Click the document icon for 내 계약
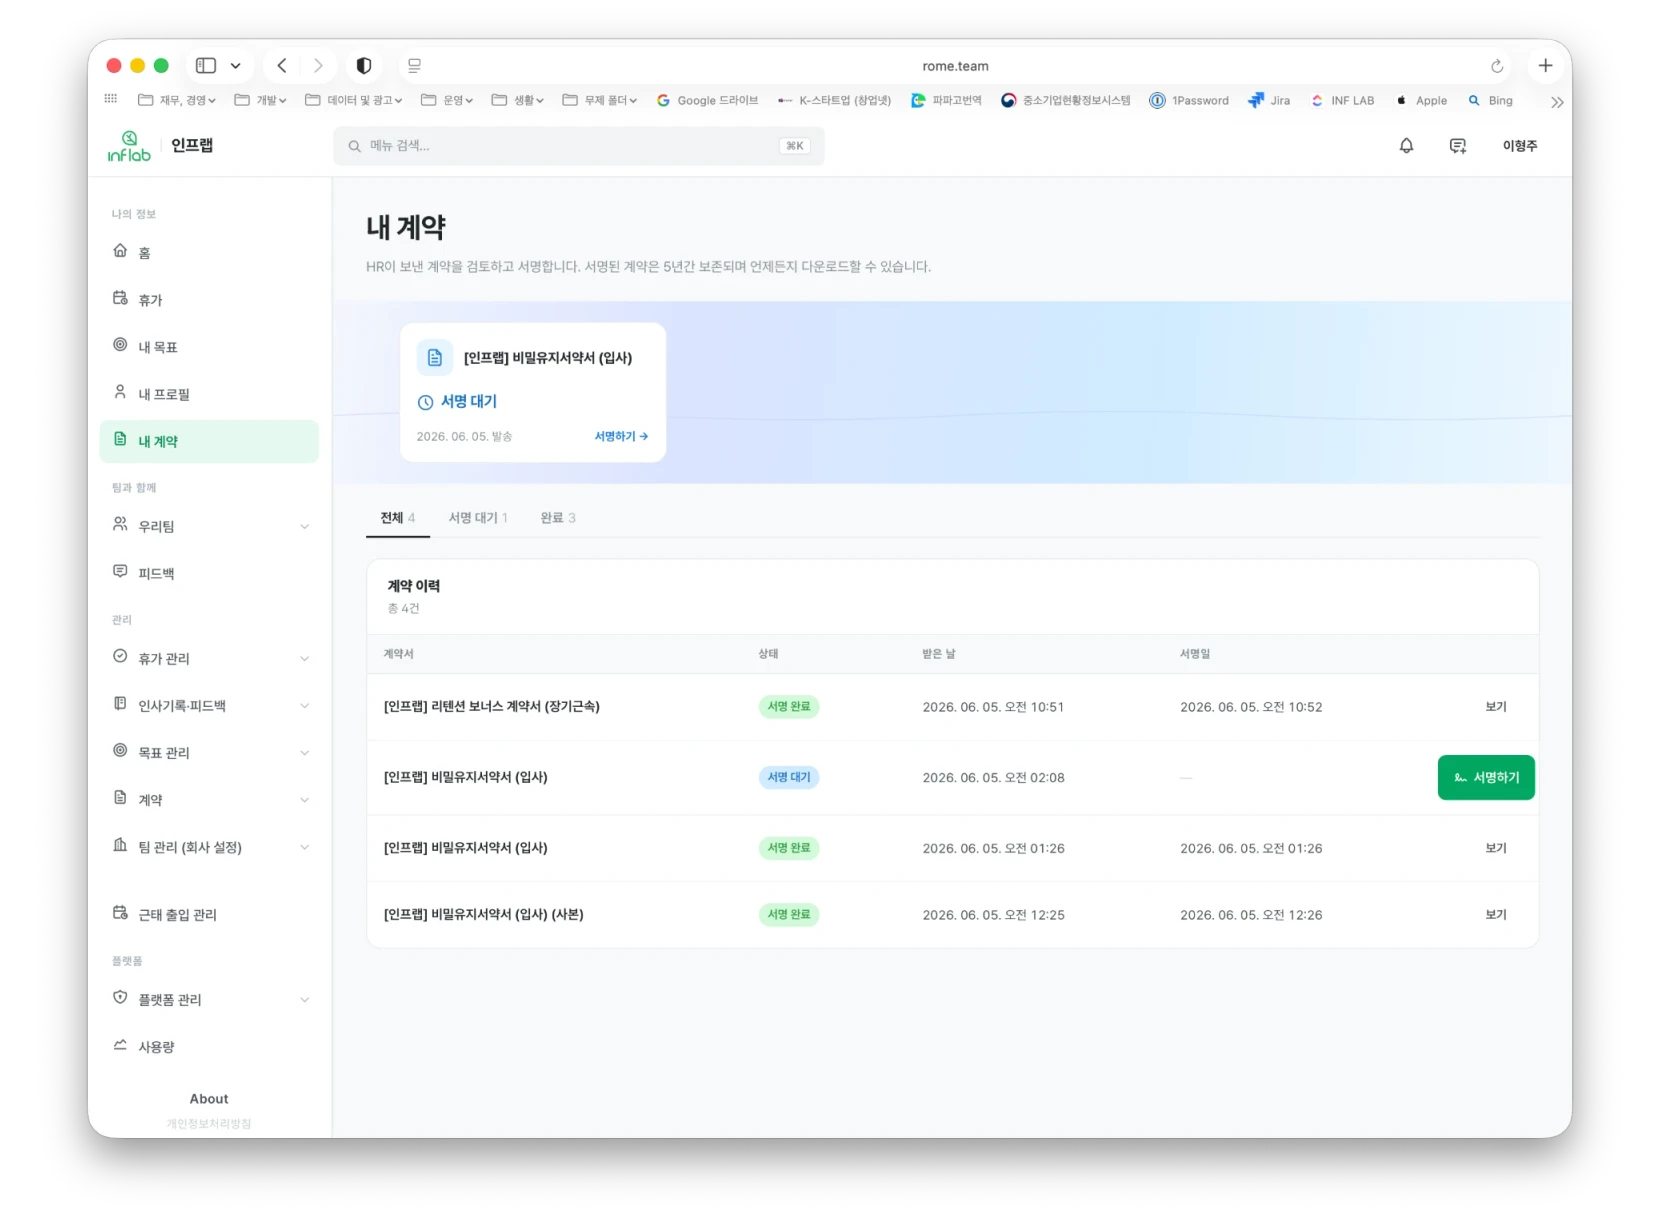This screenshot has height=1214, width=1660. click(120, 440)
